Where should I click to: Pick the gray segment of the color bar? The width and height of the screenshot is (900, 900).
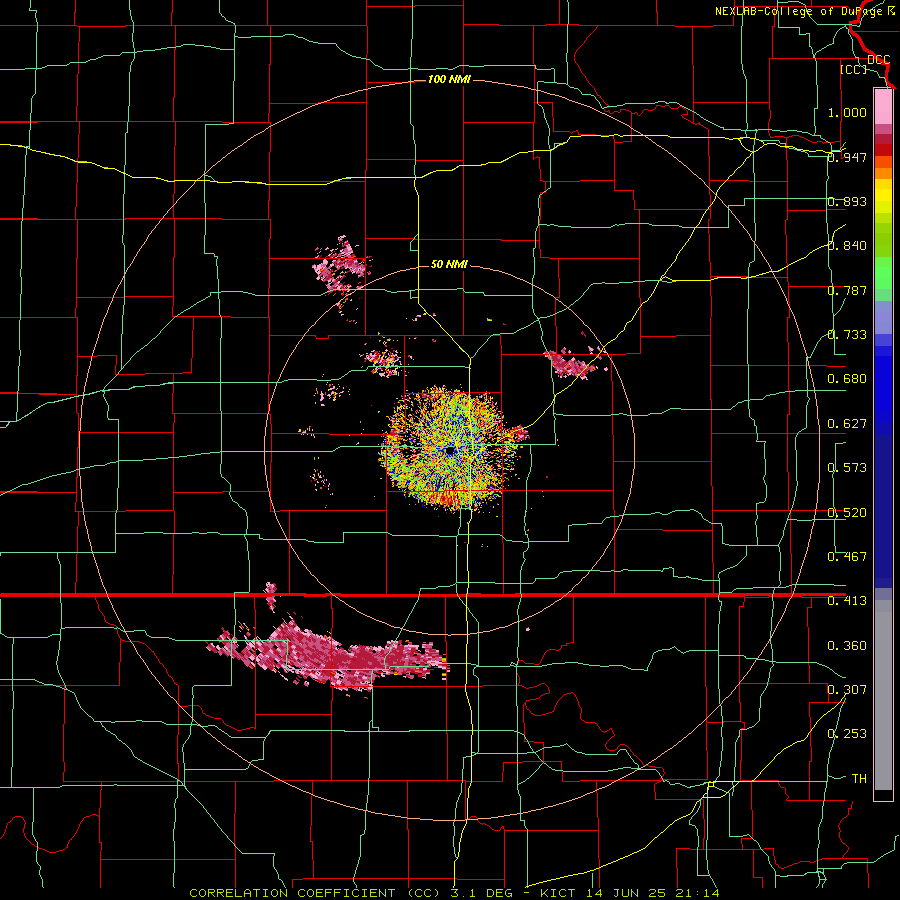(883, 695)
